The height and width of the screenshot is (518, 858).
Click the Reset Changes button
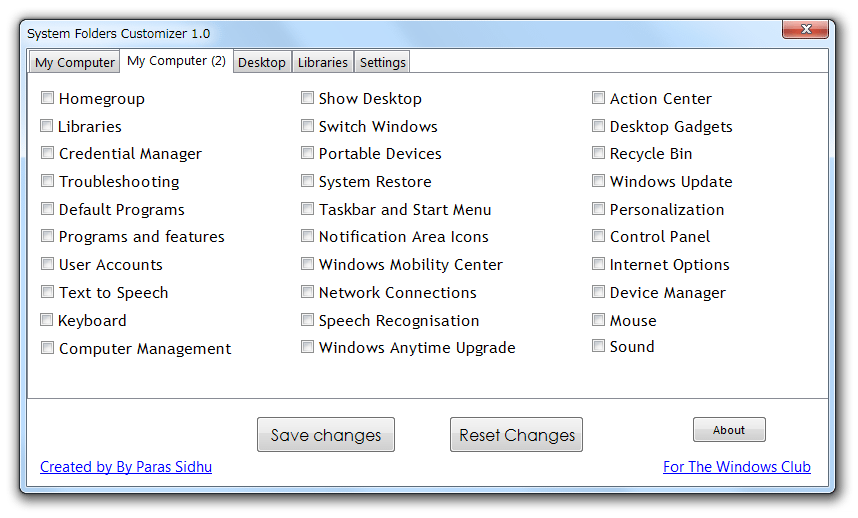pos(517,435)
